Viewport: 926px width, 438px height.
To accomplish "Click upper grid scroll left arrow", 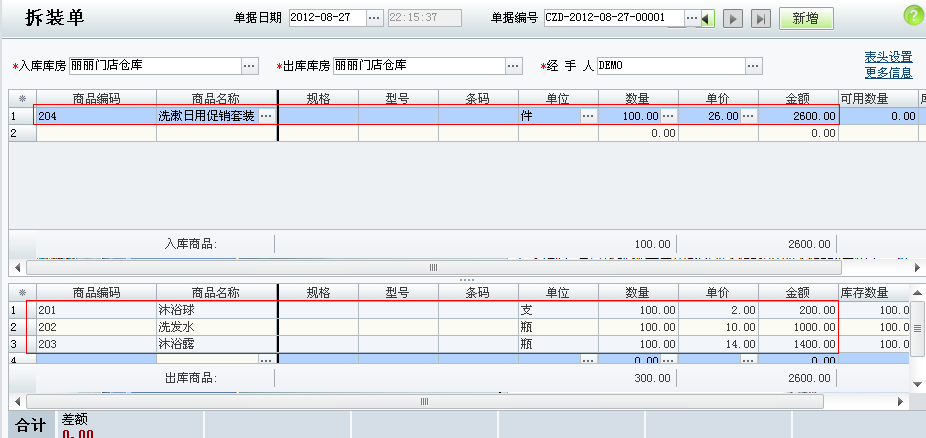I will tap(17, 267).
